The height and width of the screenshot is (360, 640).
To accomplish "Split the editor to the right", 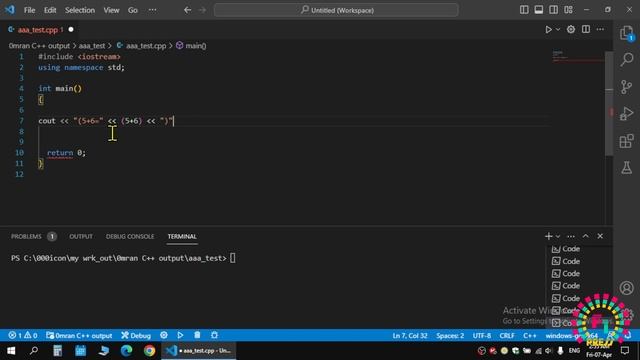I will (586, 29).
